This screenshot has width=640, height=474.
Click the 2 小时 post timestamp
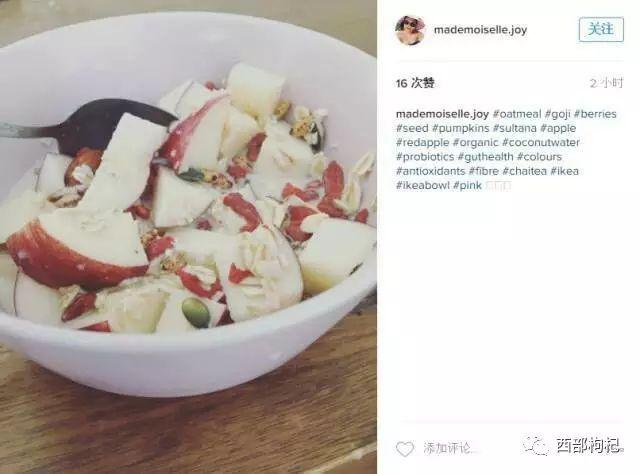pos(606,83)
